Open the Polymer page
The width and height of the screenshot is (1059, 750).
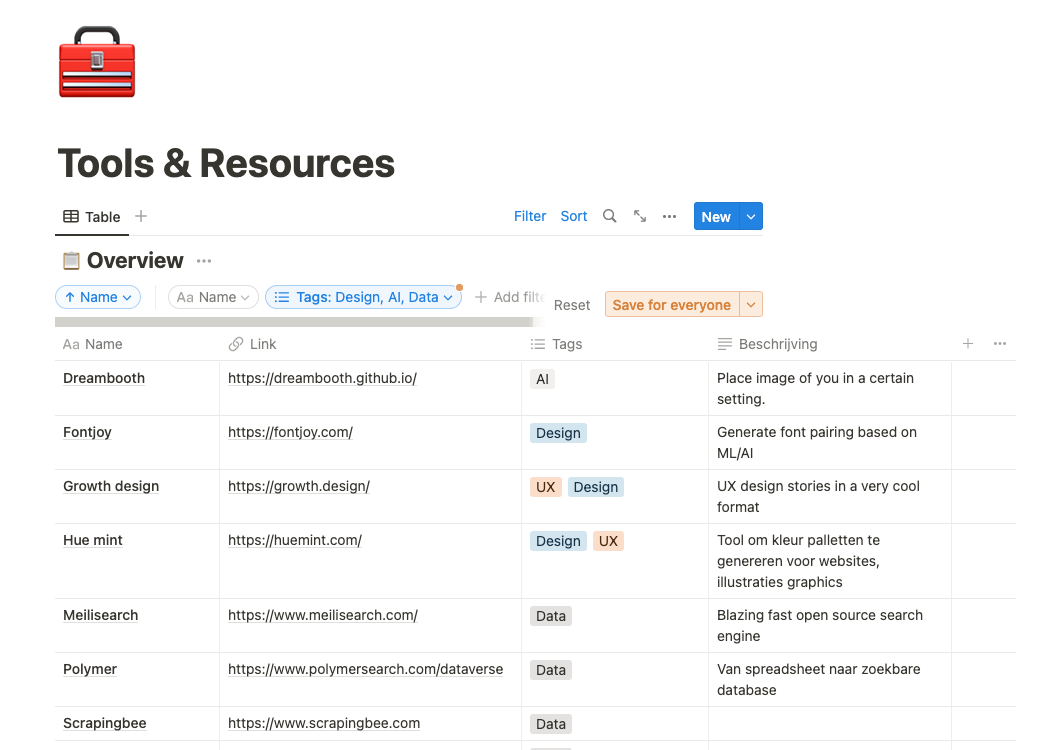click(90, 670)
